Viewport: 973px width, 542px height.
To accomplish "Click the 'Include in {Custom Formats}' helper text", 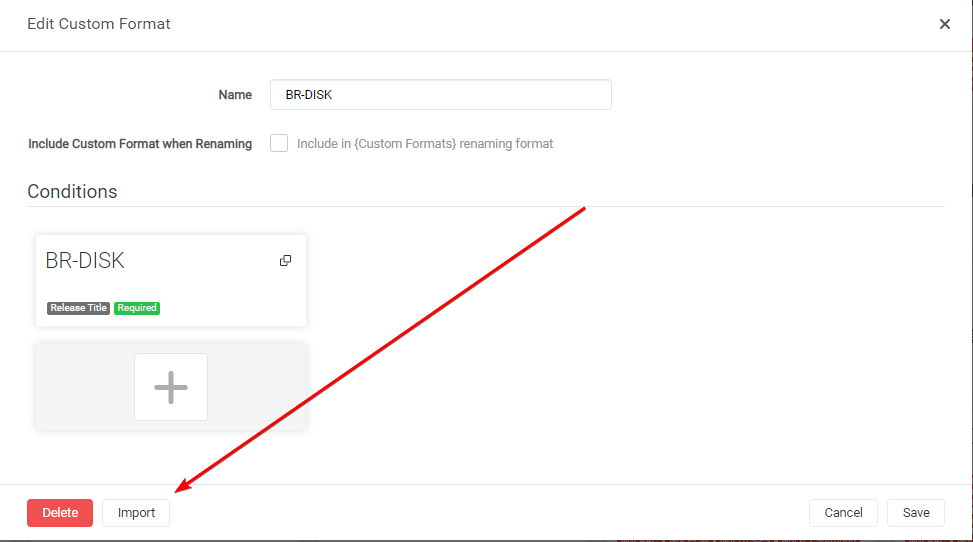I will pos(425,144).
